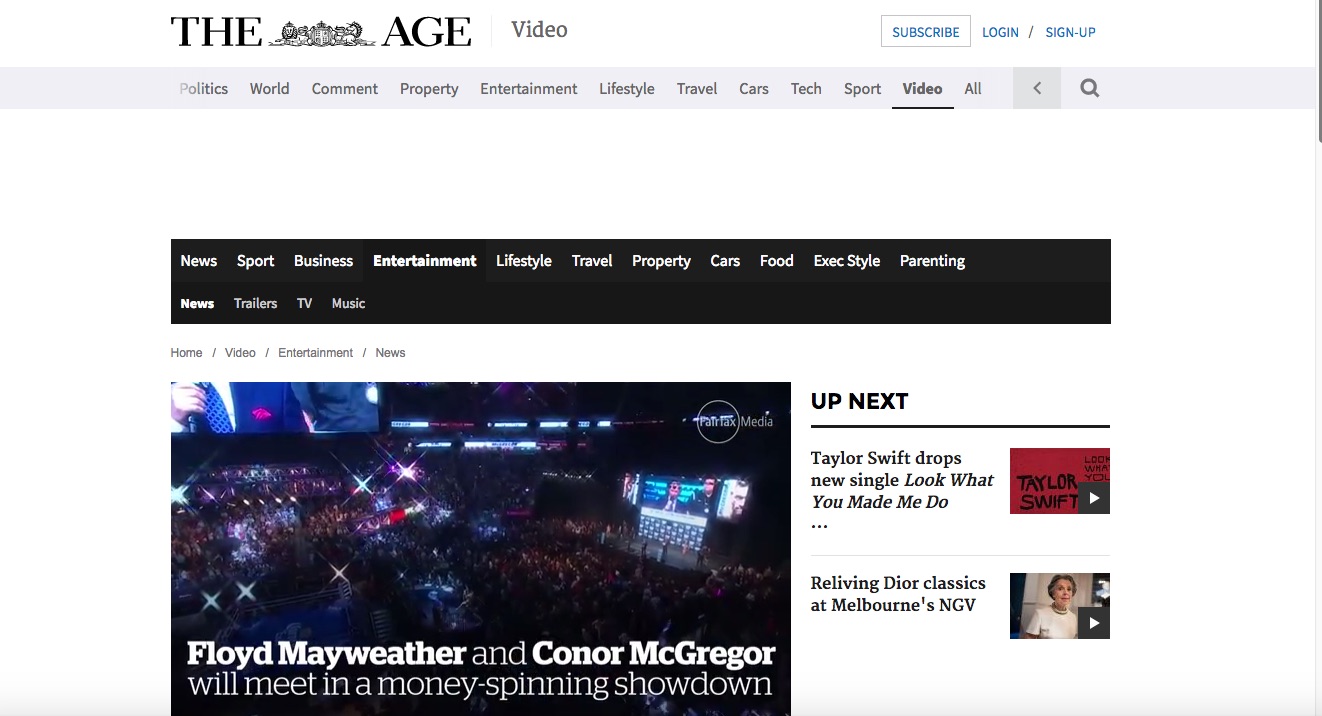Play the Taylor Swift video thumbnail
The width and height of the screenshot is (1322, 716).
[1059, 481]
